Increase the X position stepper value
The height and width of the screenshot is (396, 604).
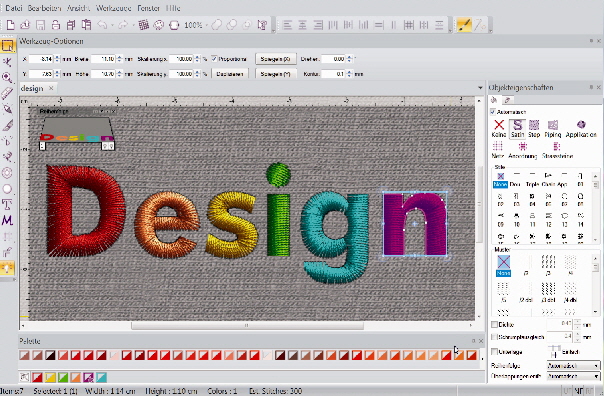(x=57, y=57)
